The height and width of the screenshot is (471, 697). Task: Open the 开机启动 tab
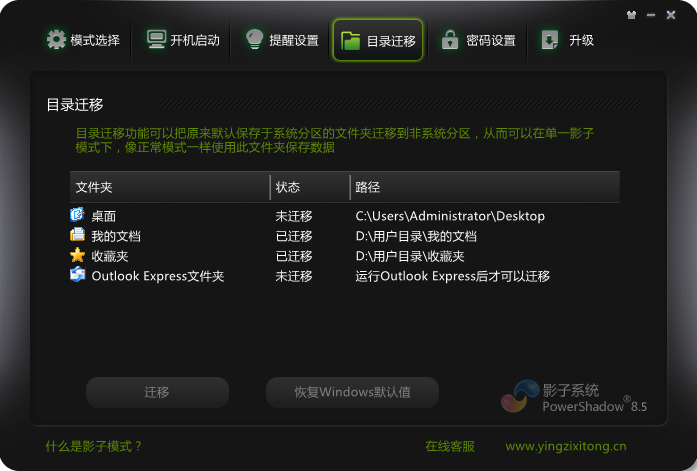coord(182,40)
